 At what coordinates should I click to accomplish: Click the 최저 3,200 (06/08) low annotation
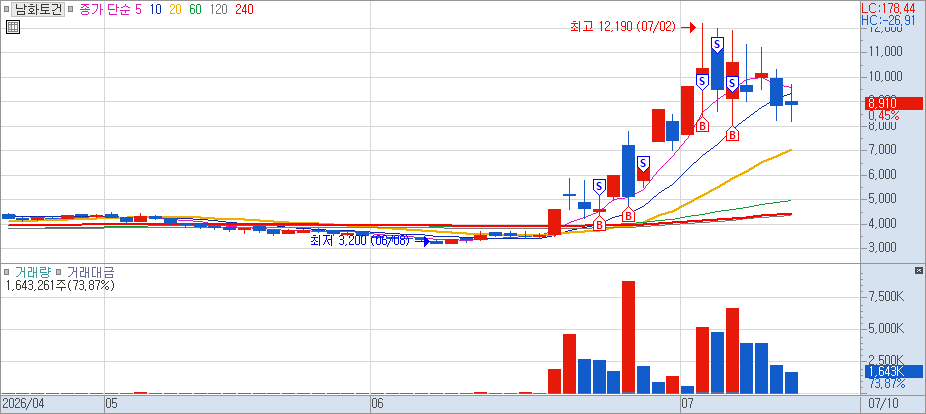pos(359,240)
